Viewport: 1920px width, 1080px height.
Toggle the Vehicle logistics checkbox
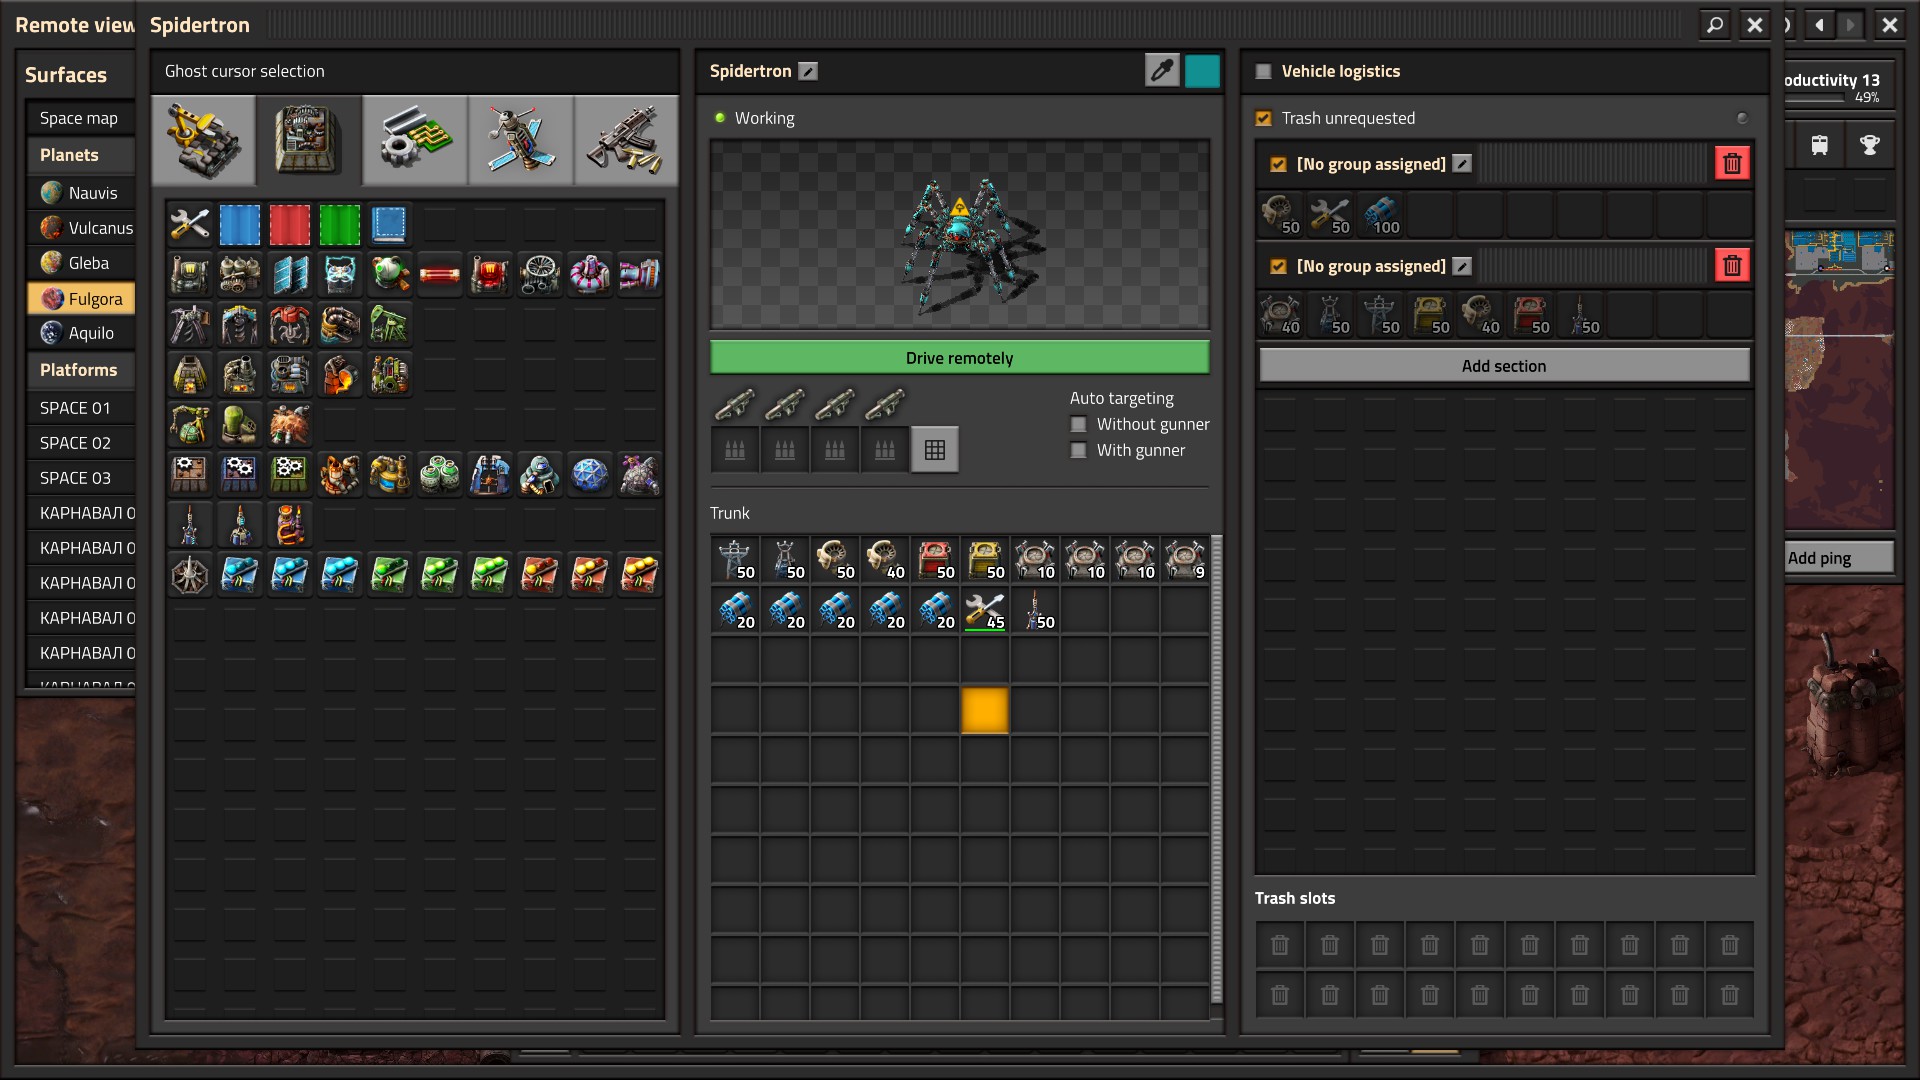click(x=1264, y=71)
